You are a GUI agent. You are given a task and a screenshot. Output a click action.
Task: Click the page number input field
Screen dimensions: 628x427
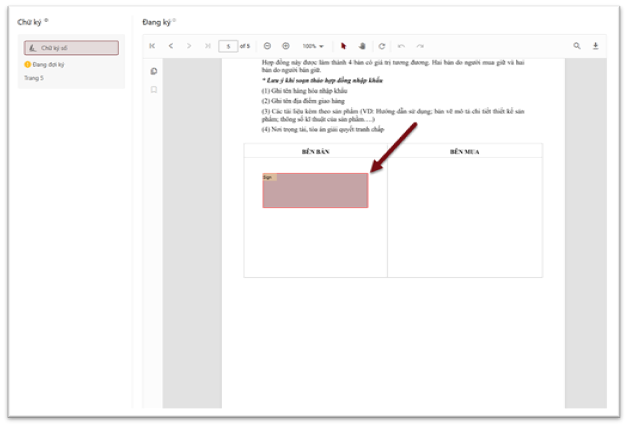point(228,46)
